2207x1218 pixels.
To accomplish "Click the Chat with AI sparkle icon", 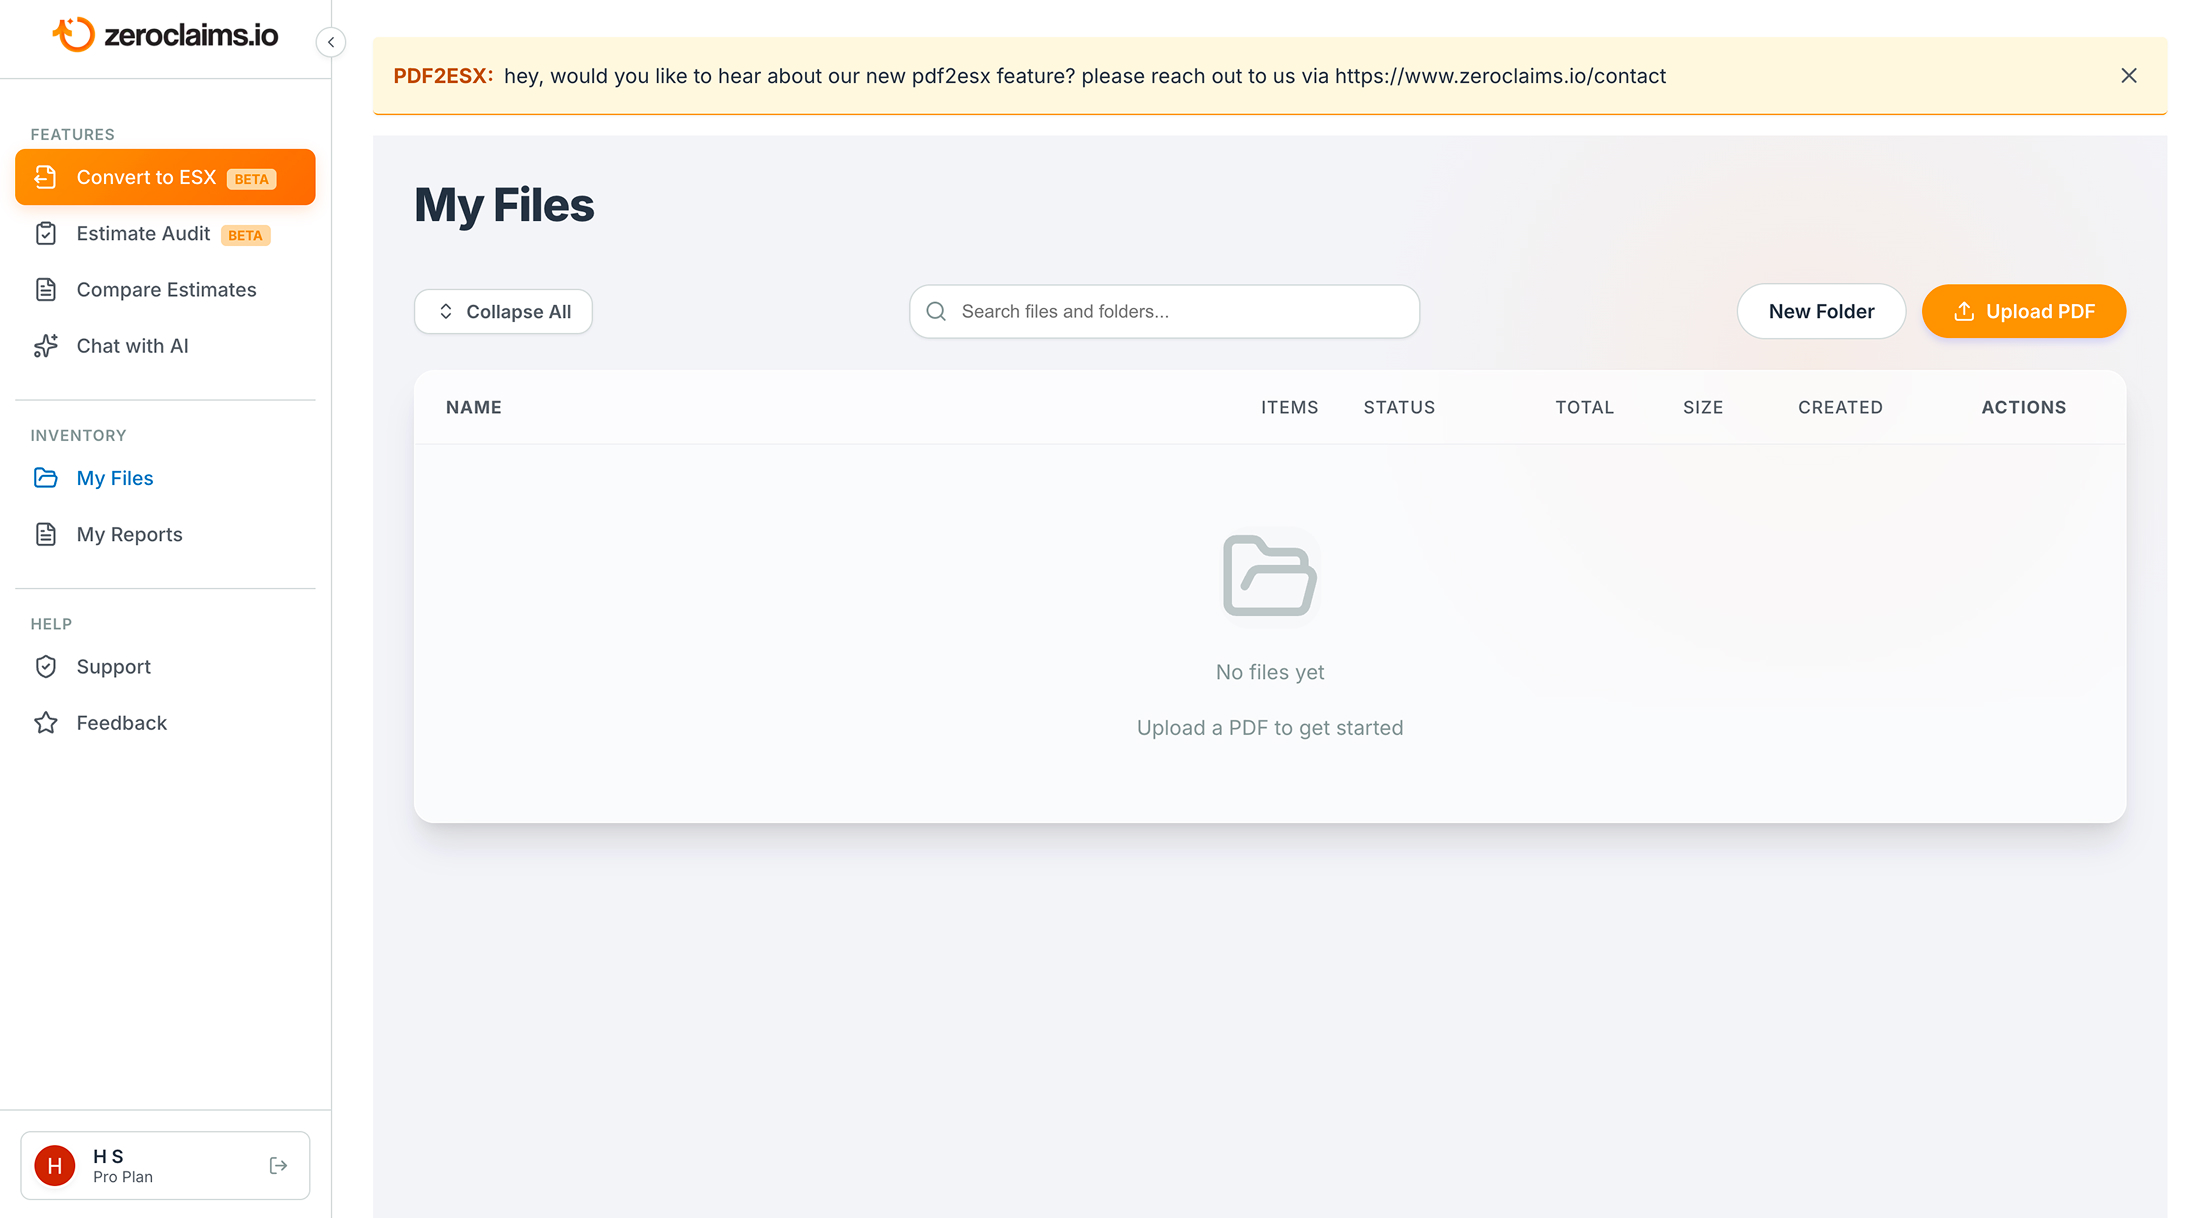I will 46,346.
